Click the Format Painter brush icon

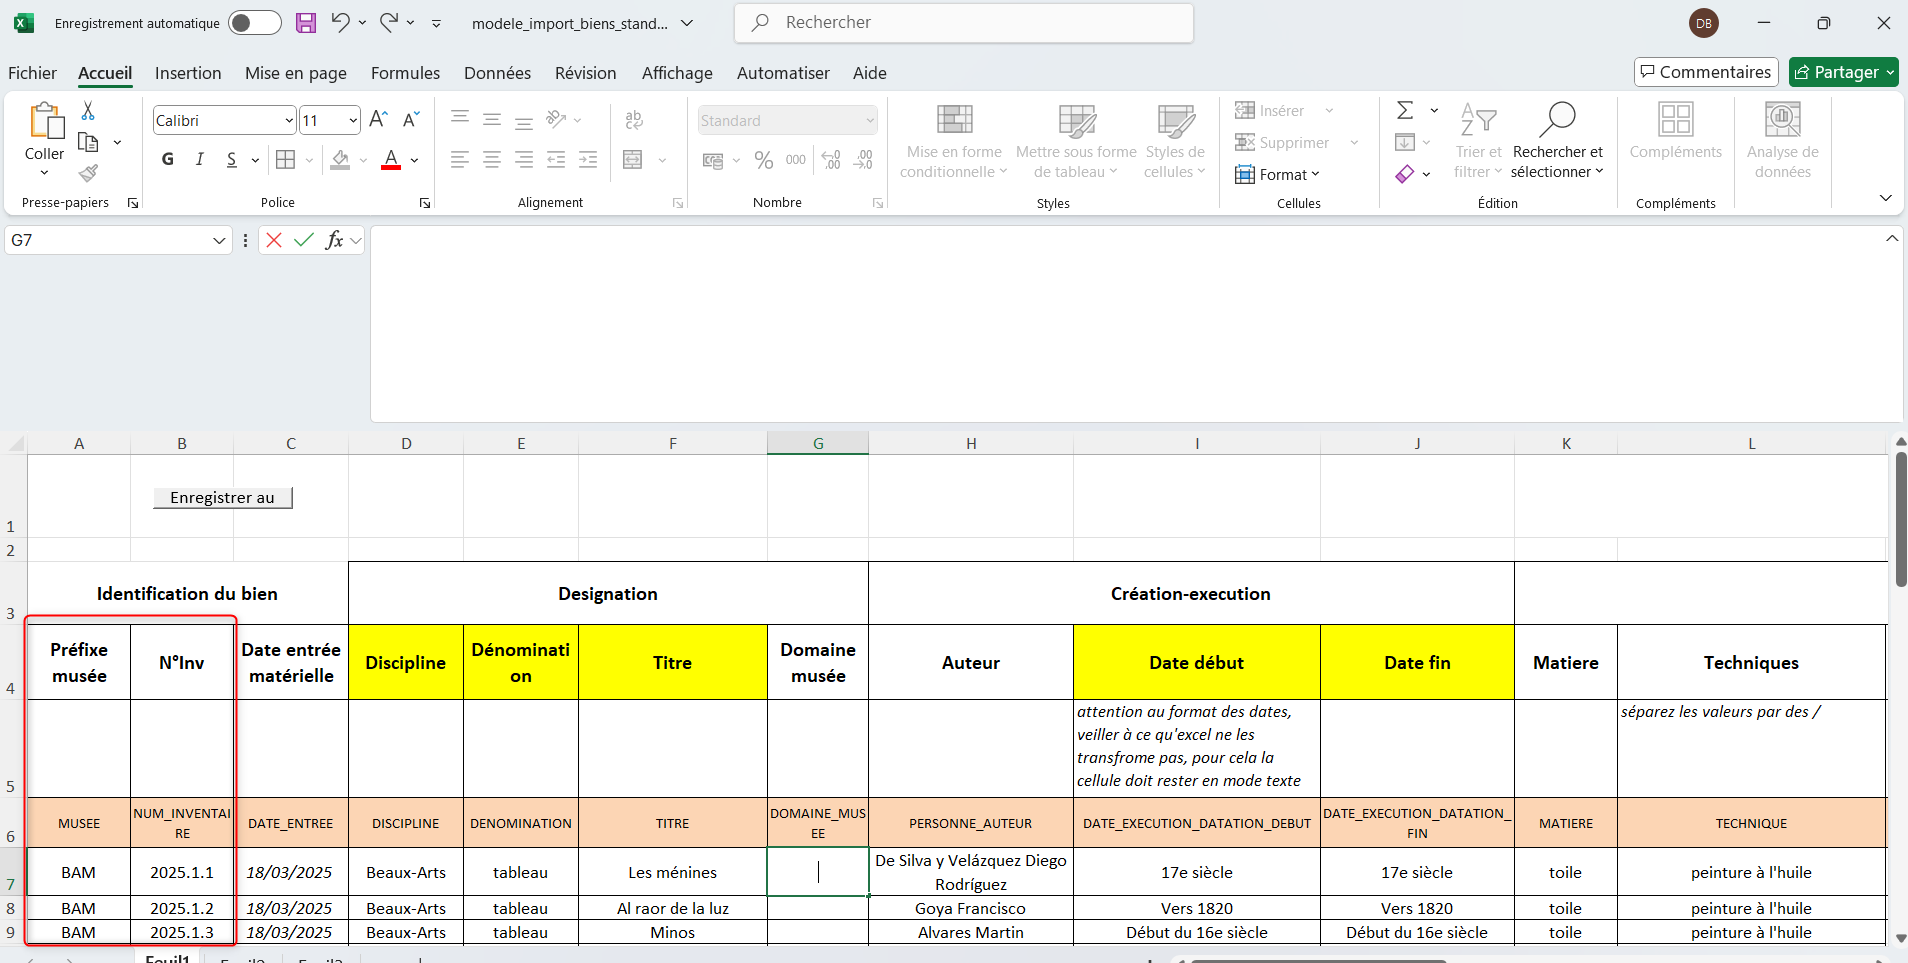[88, 173]
